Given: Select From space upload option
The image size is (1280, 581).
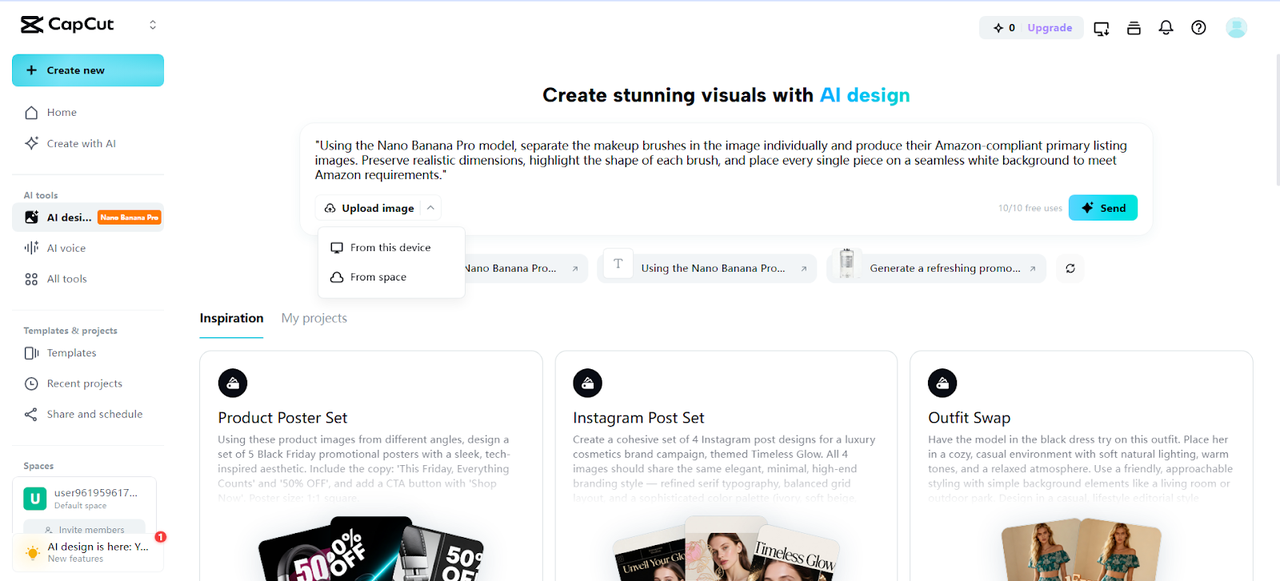Looking at the screenshot, I should point(378,277).
